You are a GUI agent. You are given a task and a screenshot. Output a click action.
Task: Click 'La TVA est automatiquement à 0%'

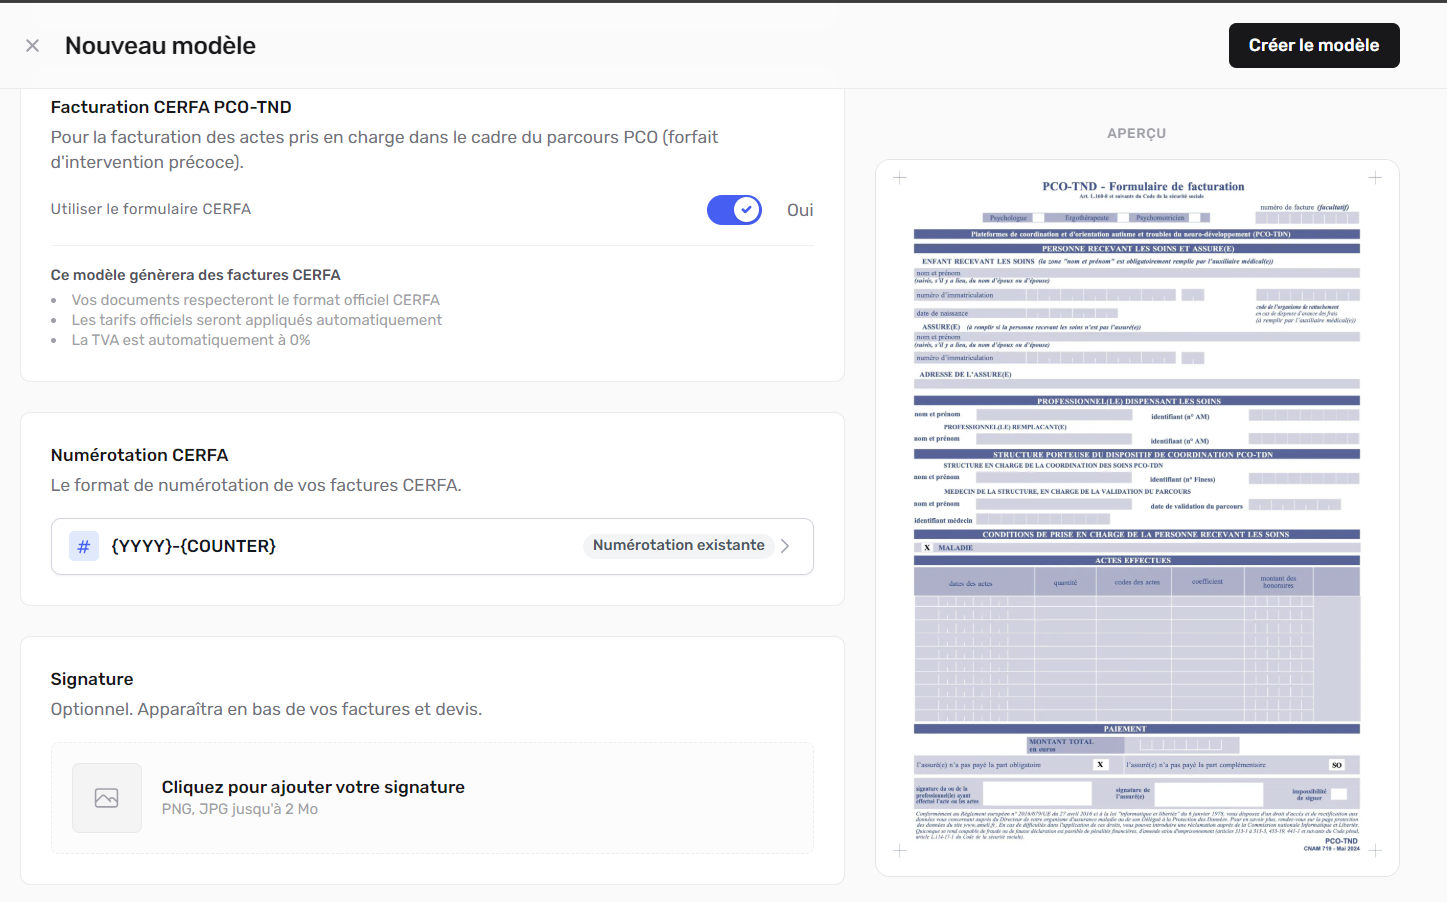tap(191, 340)
